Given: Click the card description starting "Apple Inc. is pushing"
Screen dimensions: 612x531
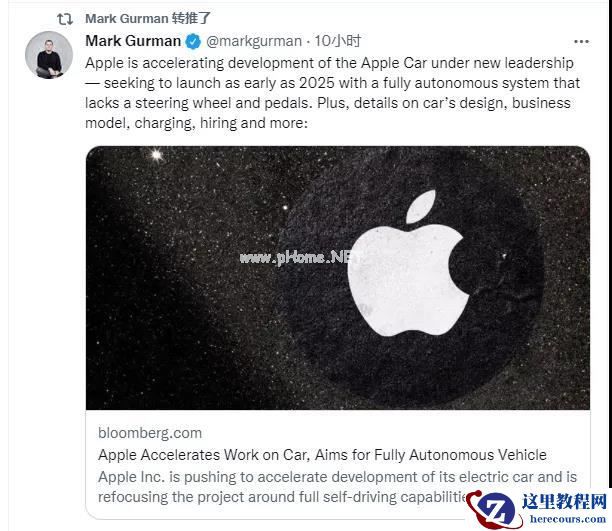Looking at the screenshot, I should [x=337, y=487].
